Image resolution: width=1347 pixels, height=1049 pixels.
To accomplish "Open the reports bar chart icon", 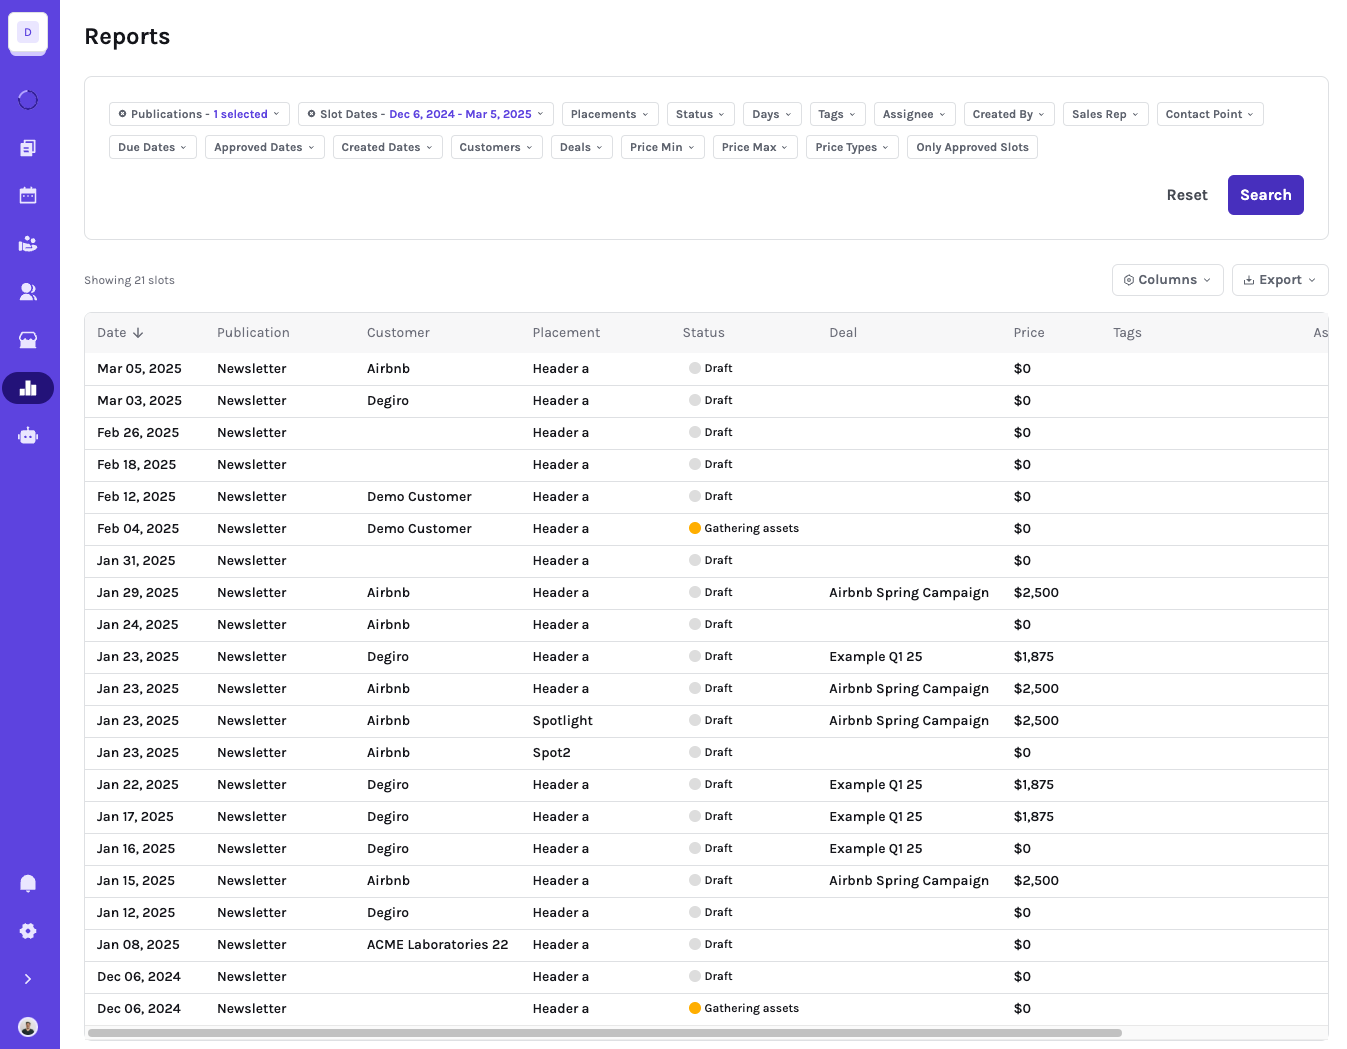I will point(28,388).
